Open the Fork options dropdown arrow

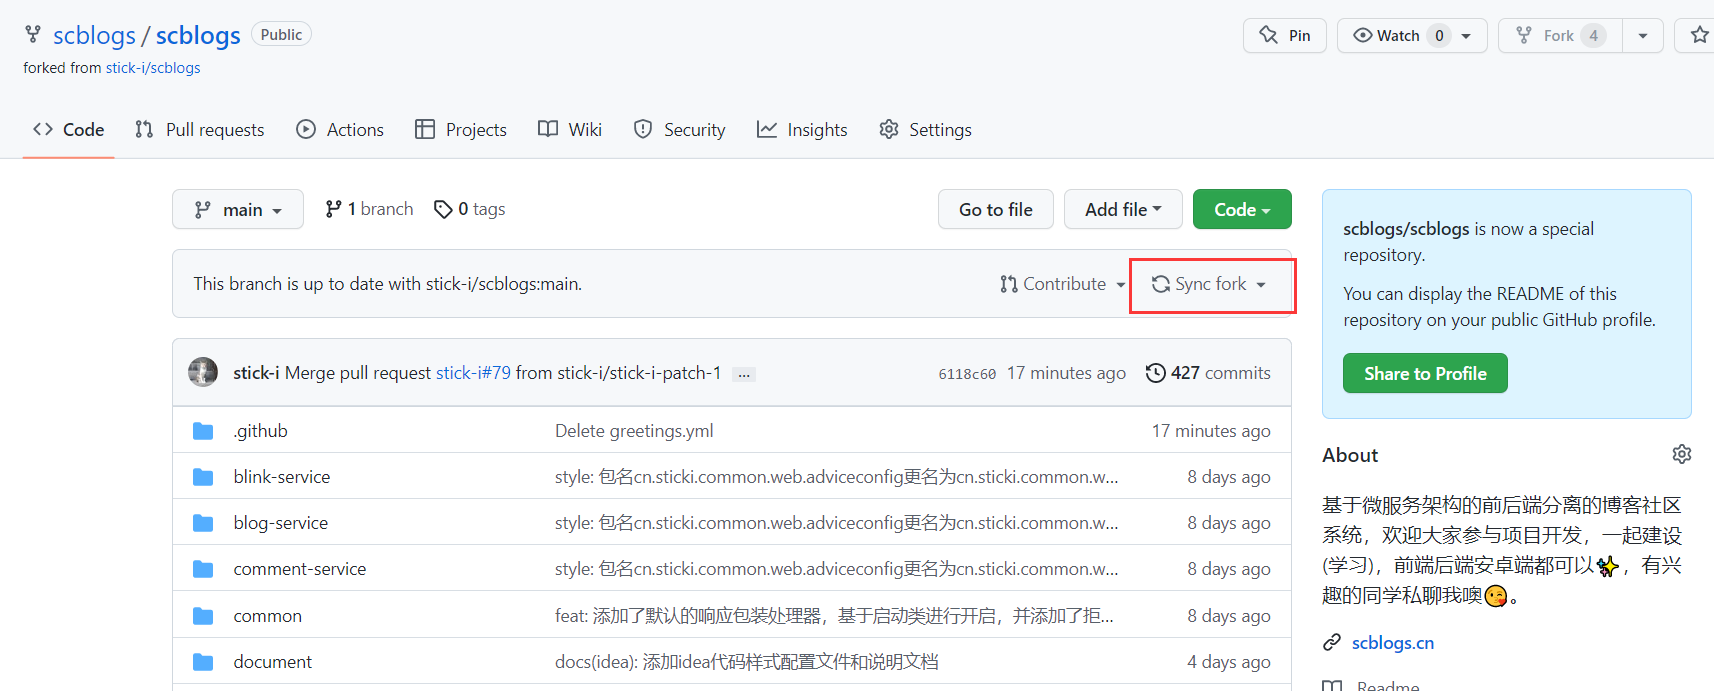1643,35
